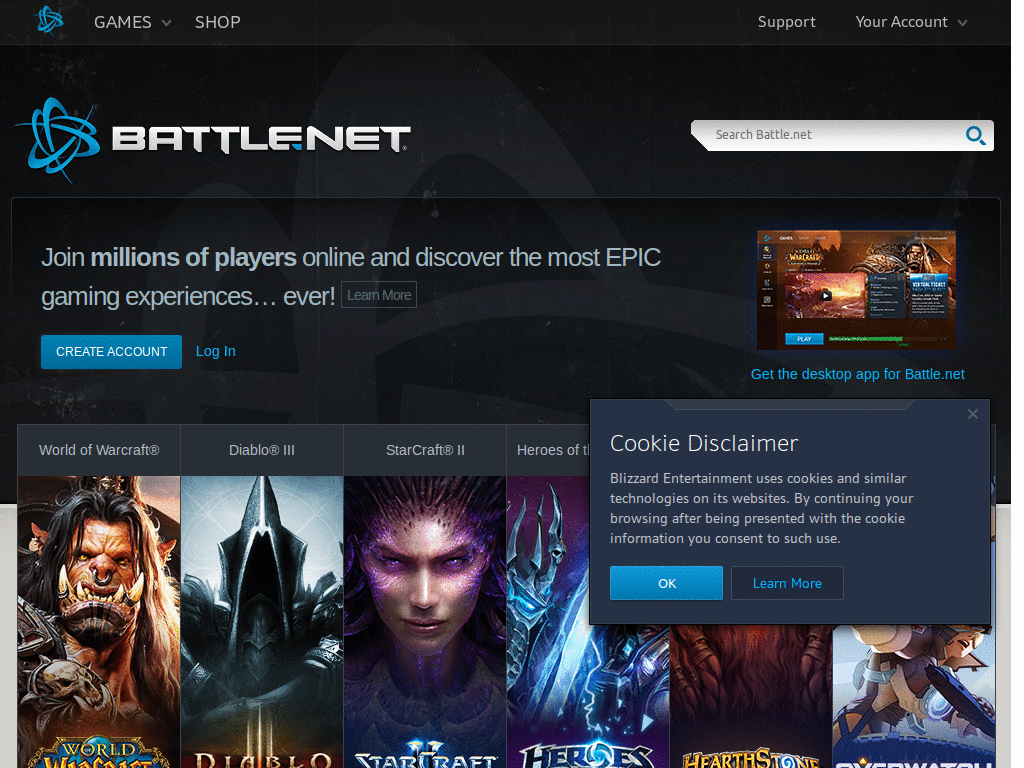Screen dimensions: 1024x768
Task: Open the Get the desktop app link
Action: click(x=857, y=373)
